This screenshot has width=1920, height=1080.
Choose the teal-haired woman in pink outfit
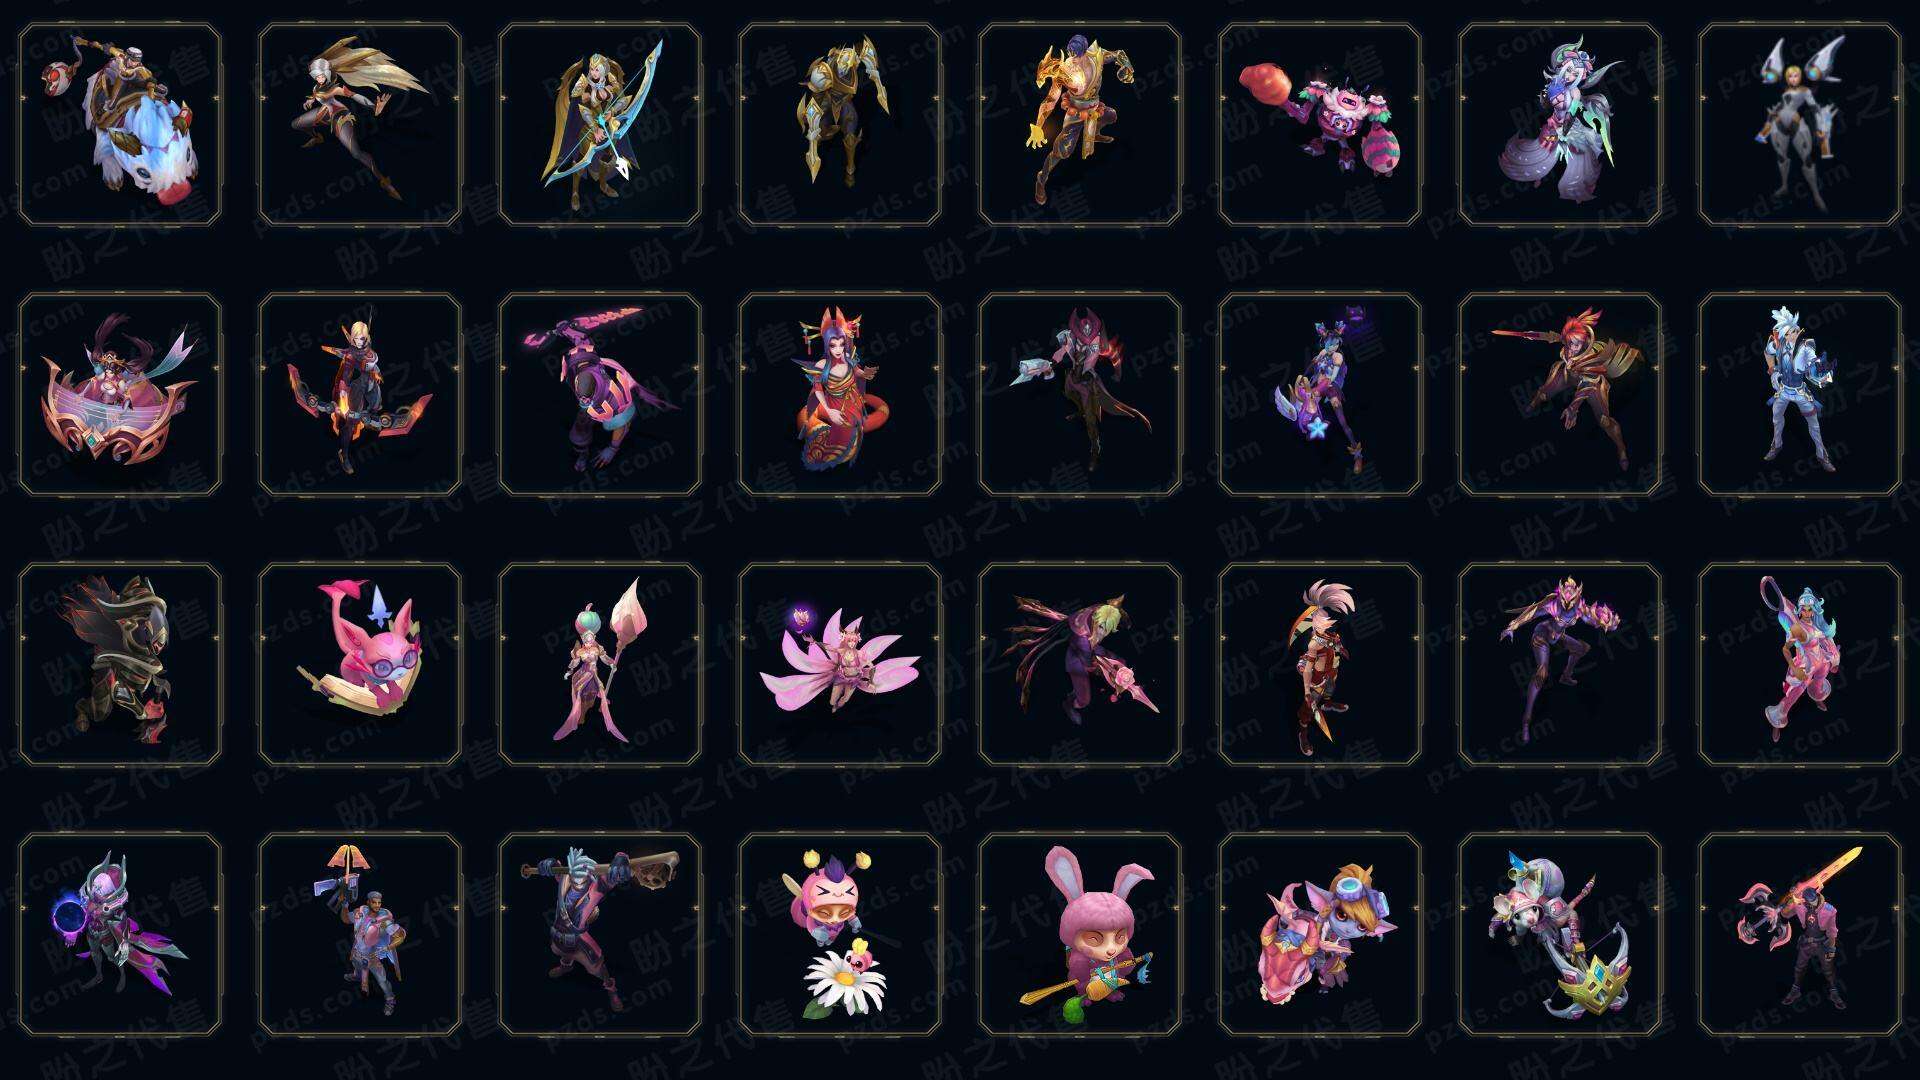[x=1800, y=665]
